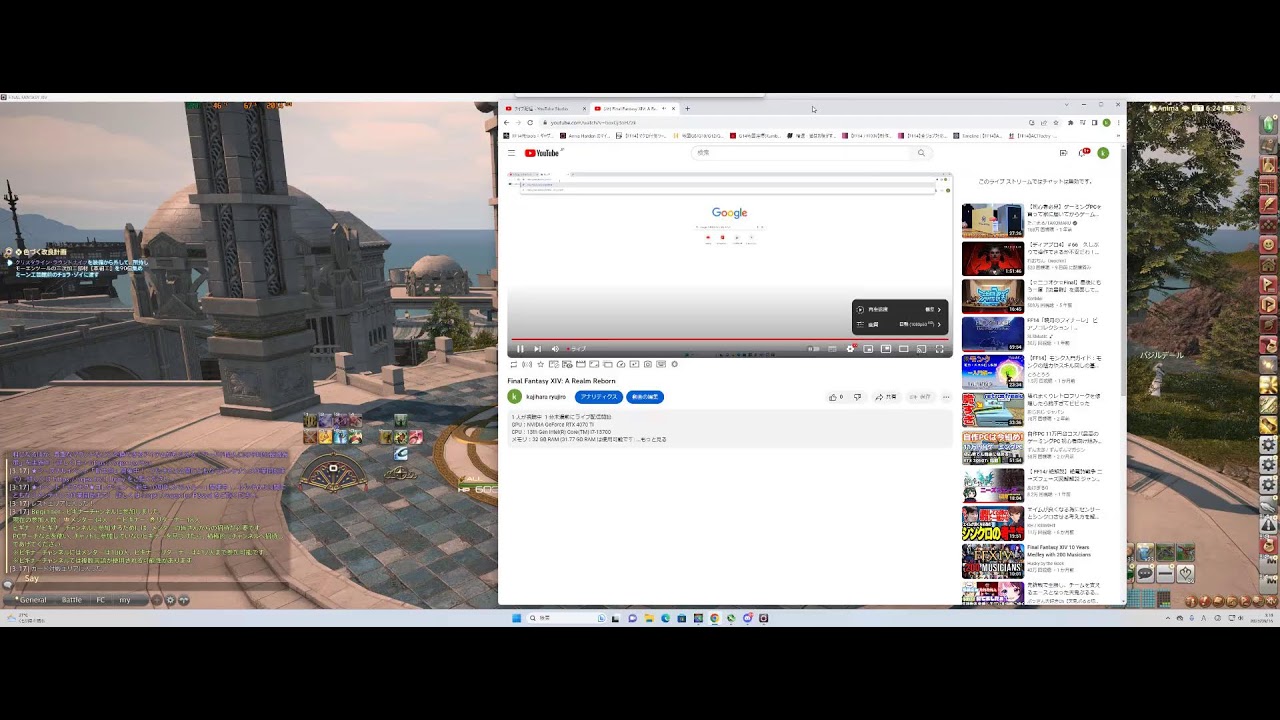Go back in Chrome navigation

click(x=506, y=123)
